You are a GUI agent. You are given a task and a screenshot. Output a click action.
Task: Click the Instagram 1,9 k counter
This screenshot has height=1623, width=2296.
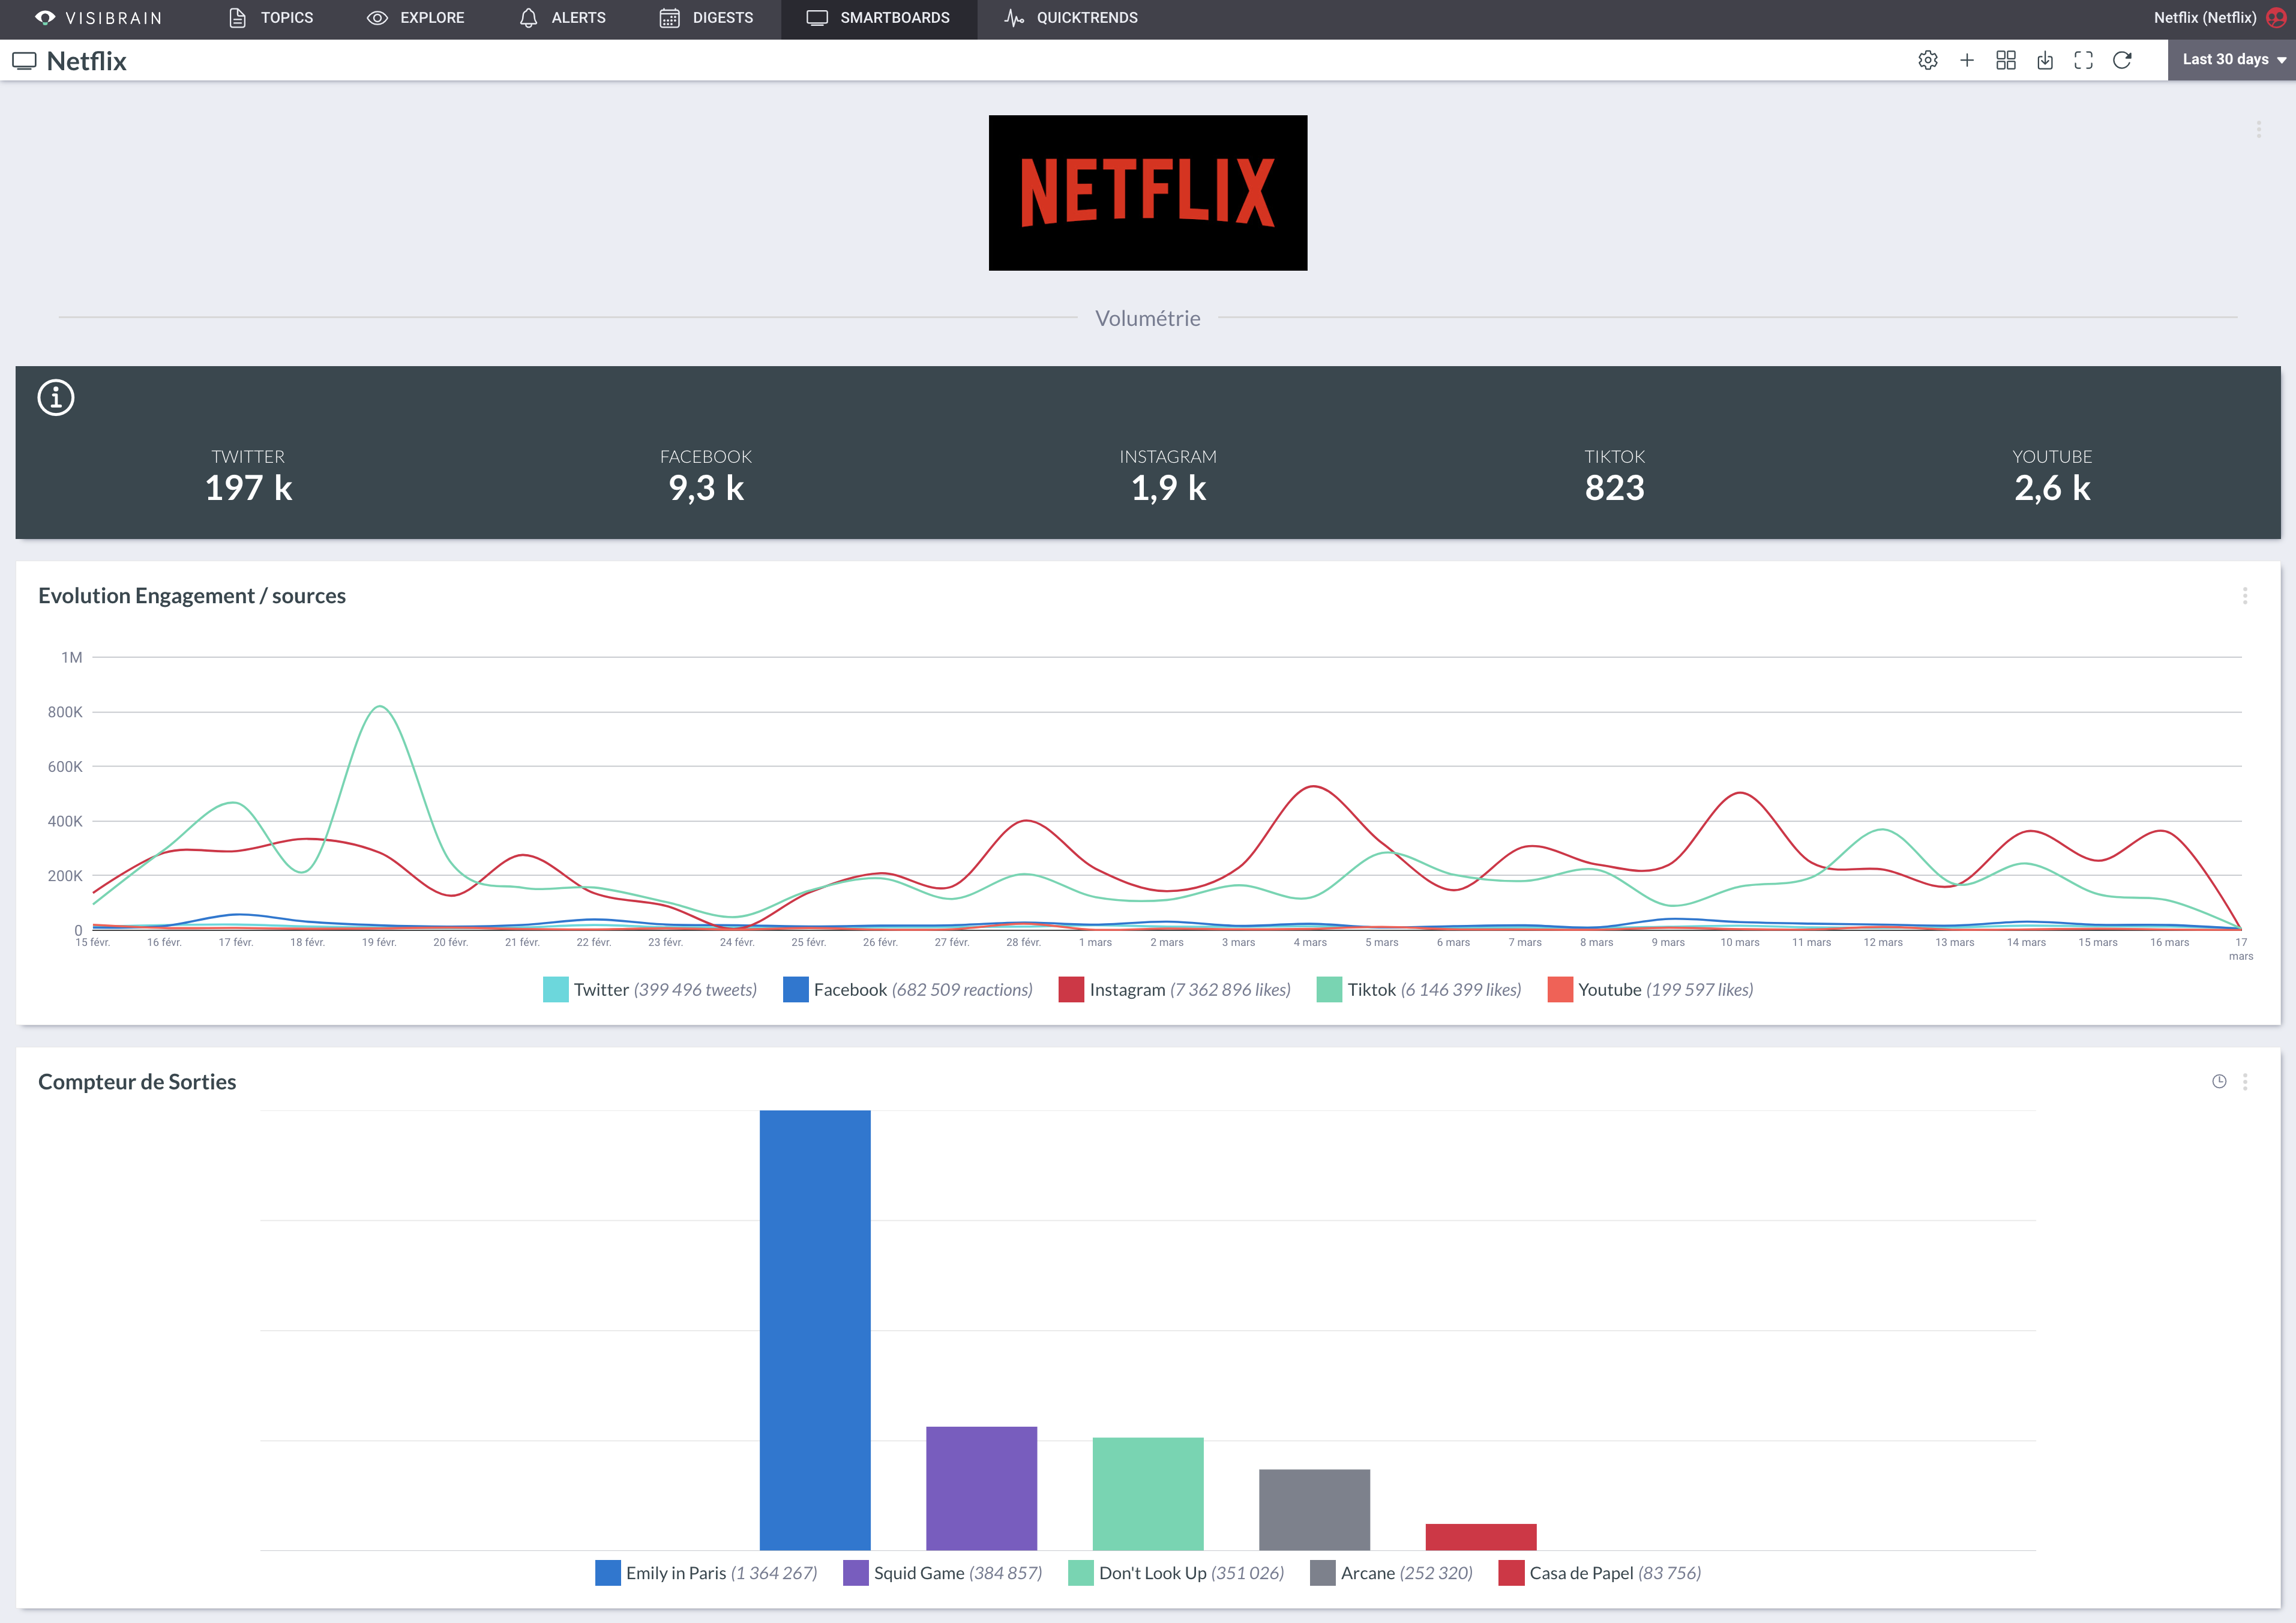tap(1168, 476)
